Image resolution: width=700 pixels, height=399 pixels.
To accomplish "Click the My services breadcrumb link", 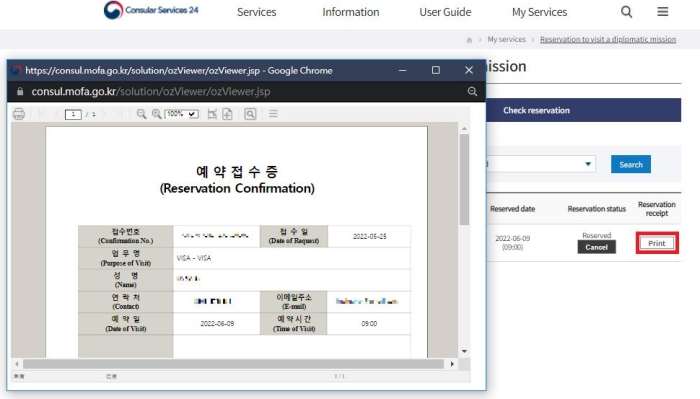I will click(x=507, y=39).
